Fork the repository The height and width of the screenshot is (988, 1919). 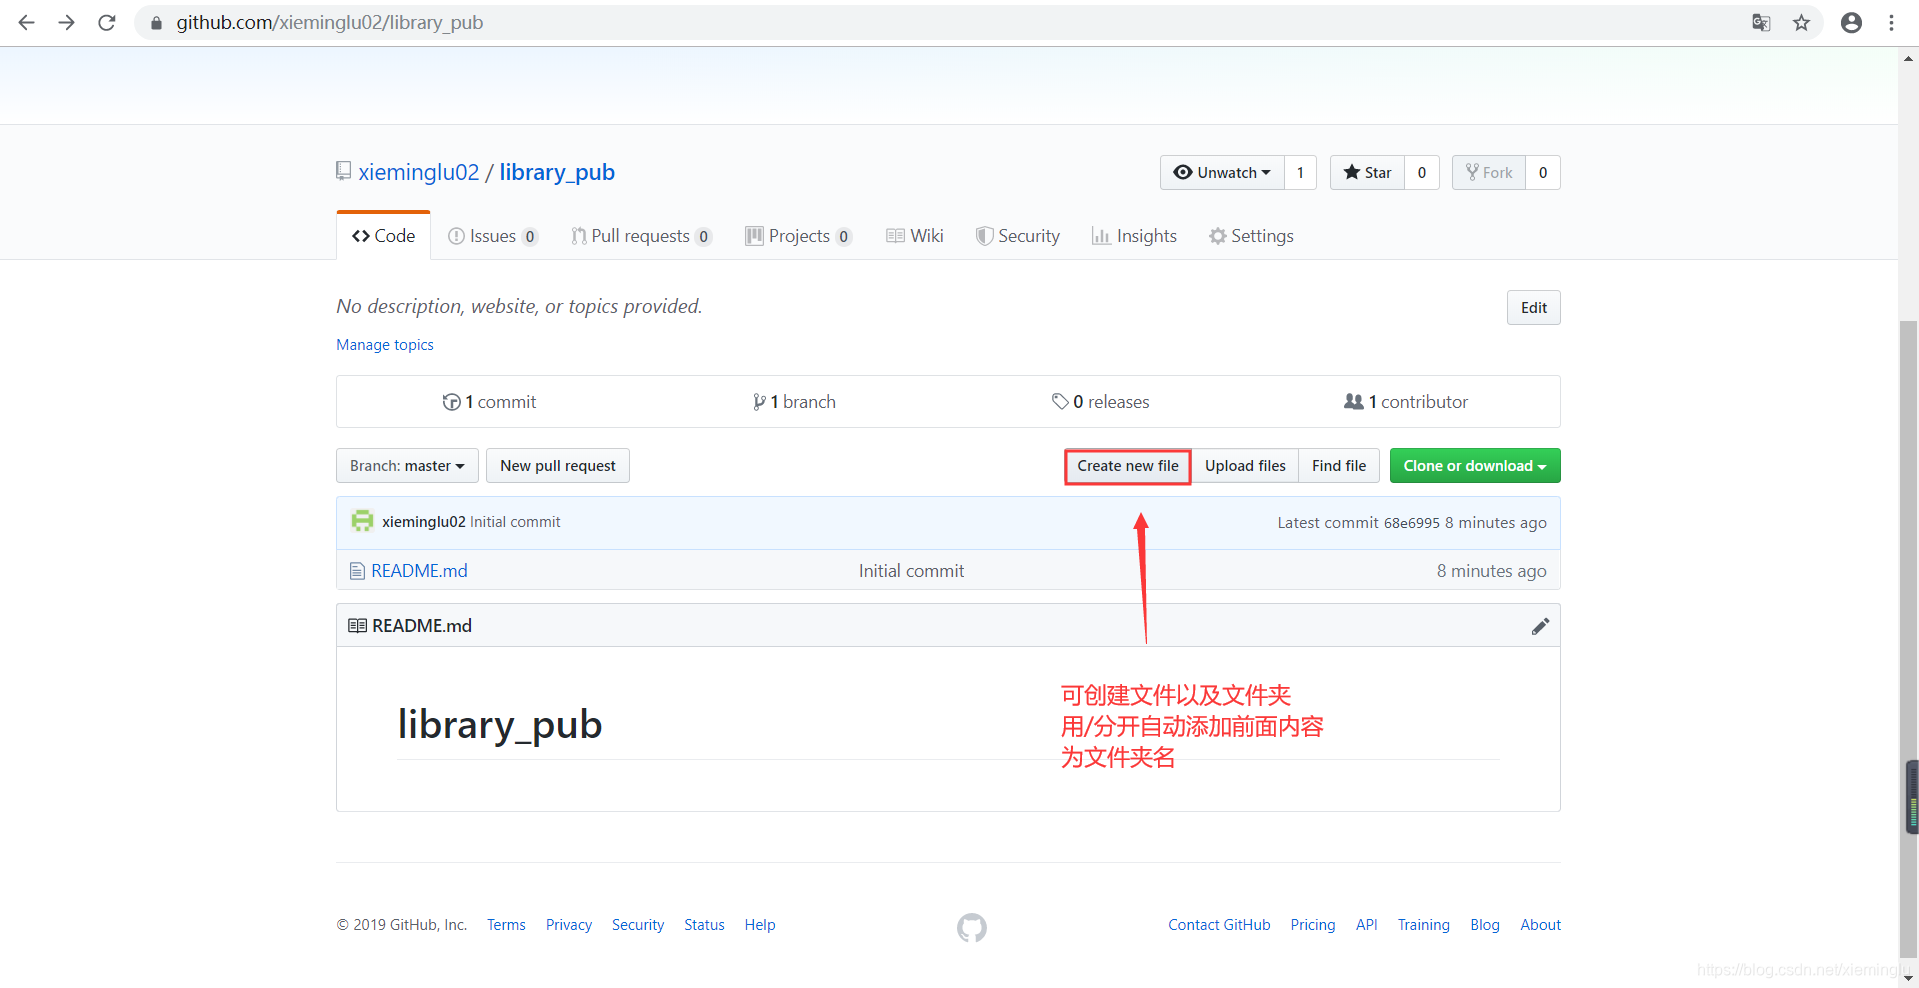coord(1489,172)
